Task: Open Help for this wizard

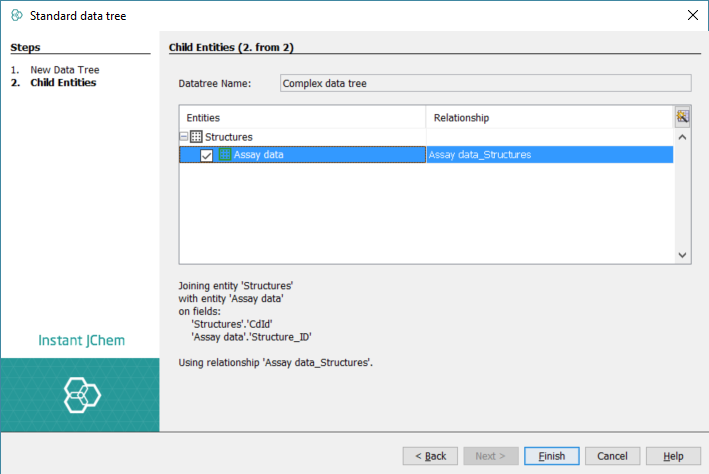Action: (x=673, y=456)
